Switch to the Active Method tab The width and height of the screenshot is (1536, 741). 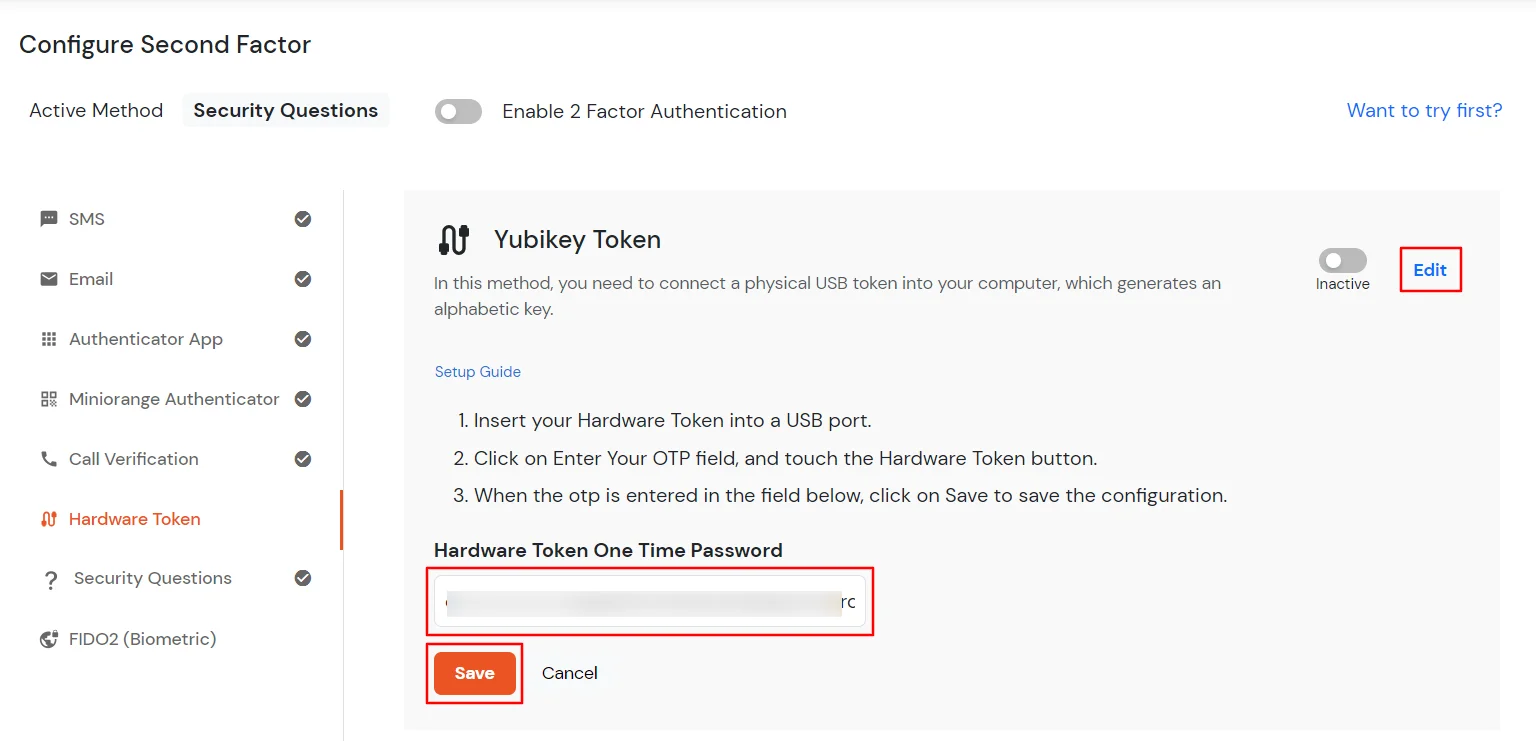pyautogui.click(x=96, y=110)
